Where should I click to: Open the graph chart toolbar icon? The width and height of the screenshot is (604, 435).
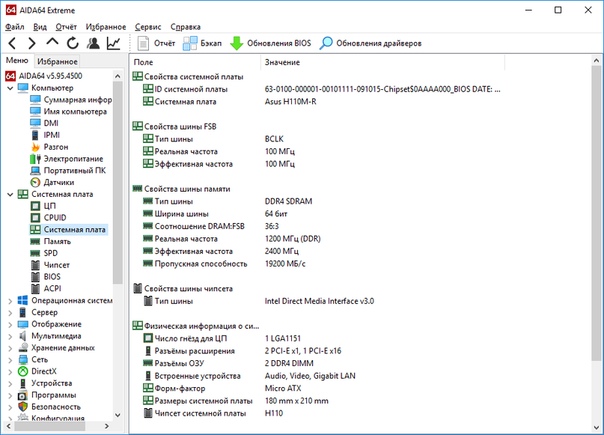(113, 43)
